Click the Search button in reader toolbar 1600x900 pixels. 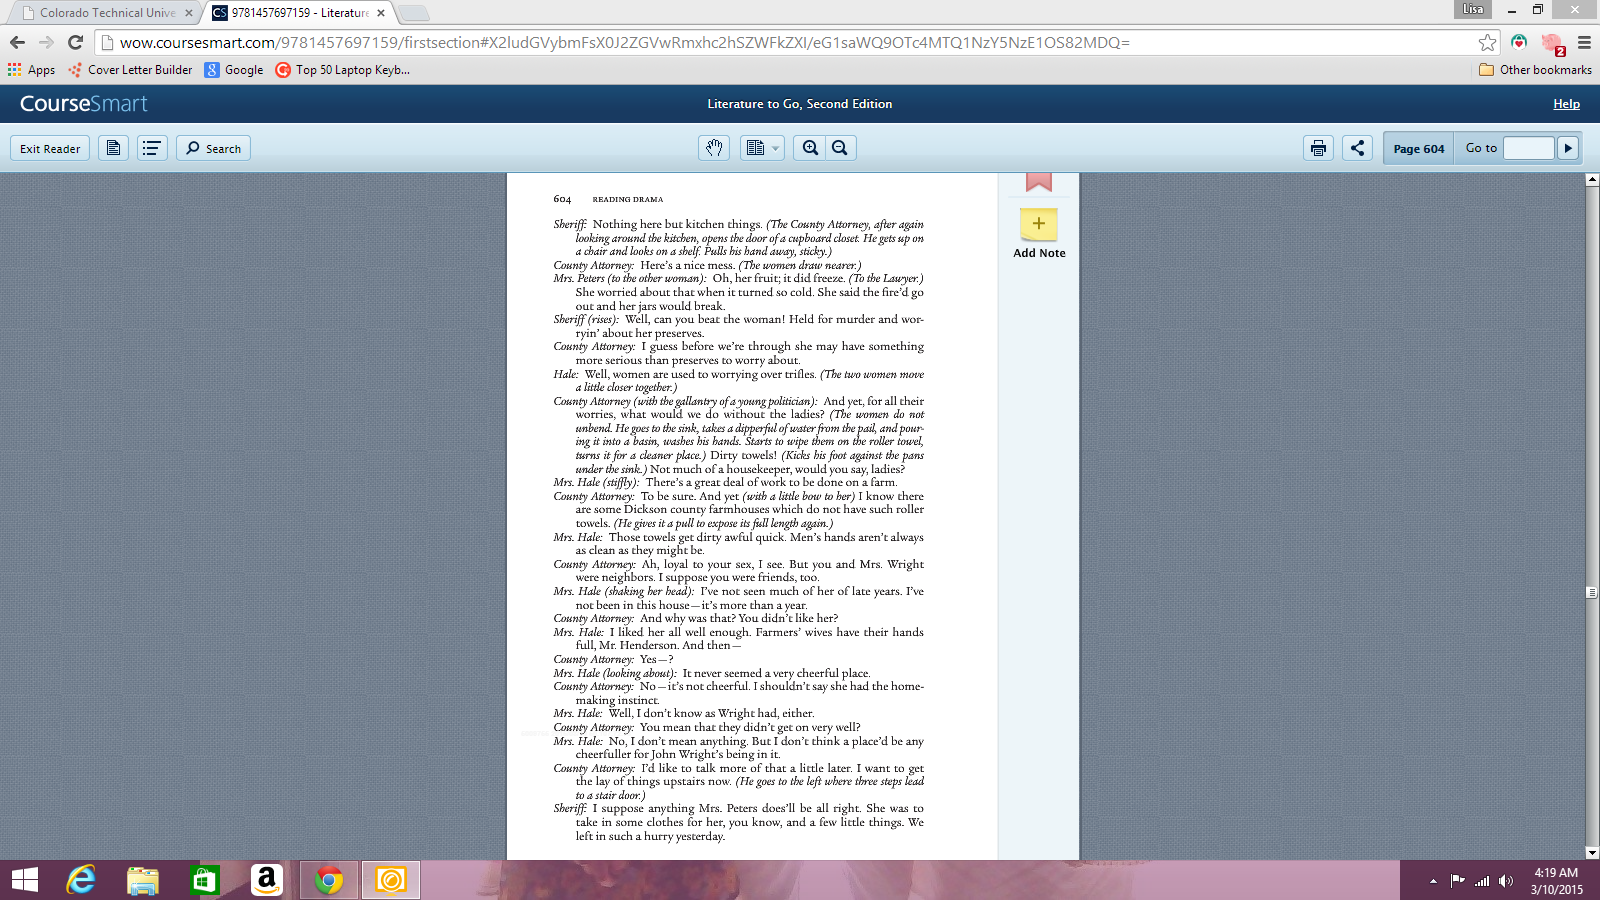click(x=213, y=148)
